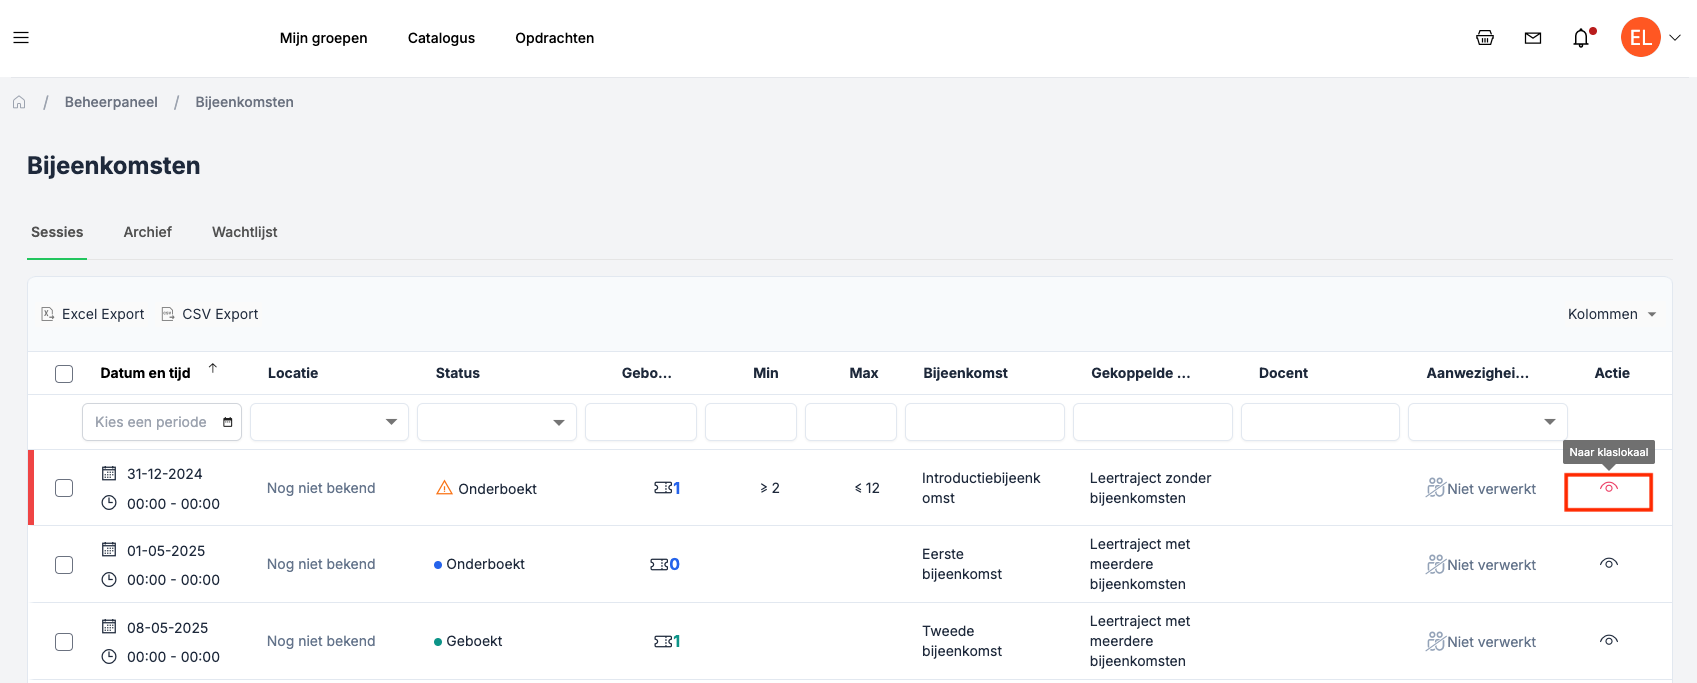Viewport: 1697px width, 683px height.
Task: Open the Locatie filter dropdown
Action: [x=329, y=422]
